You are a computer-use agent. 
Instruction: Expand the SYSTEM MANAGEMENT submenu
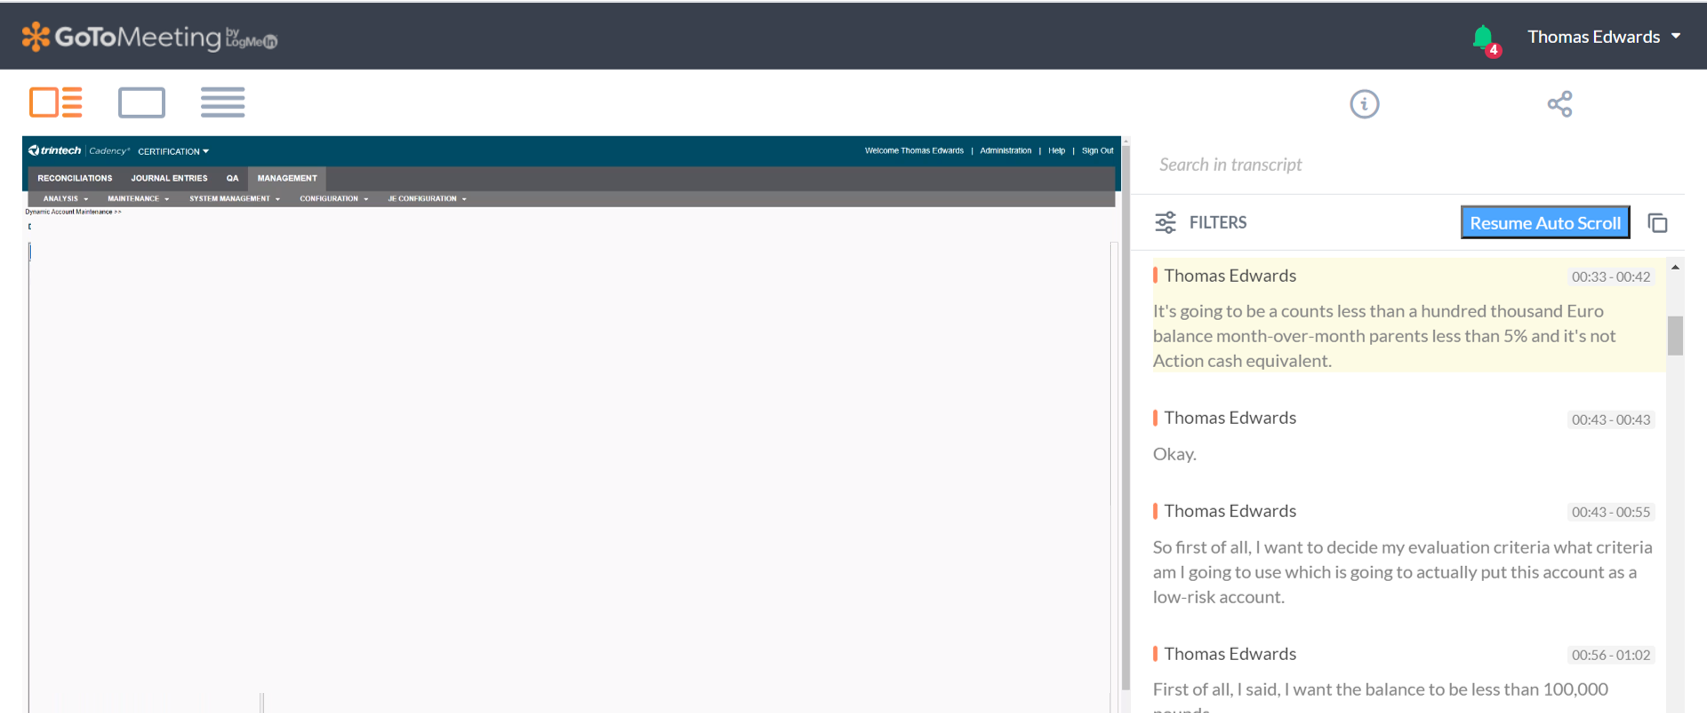[234, 199]
